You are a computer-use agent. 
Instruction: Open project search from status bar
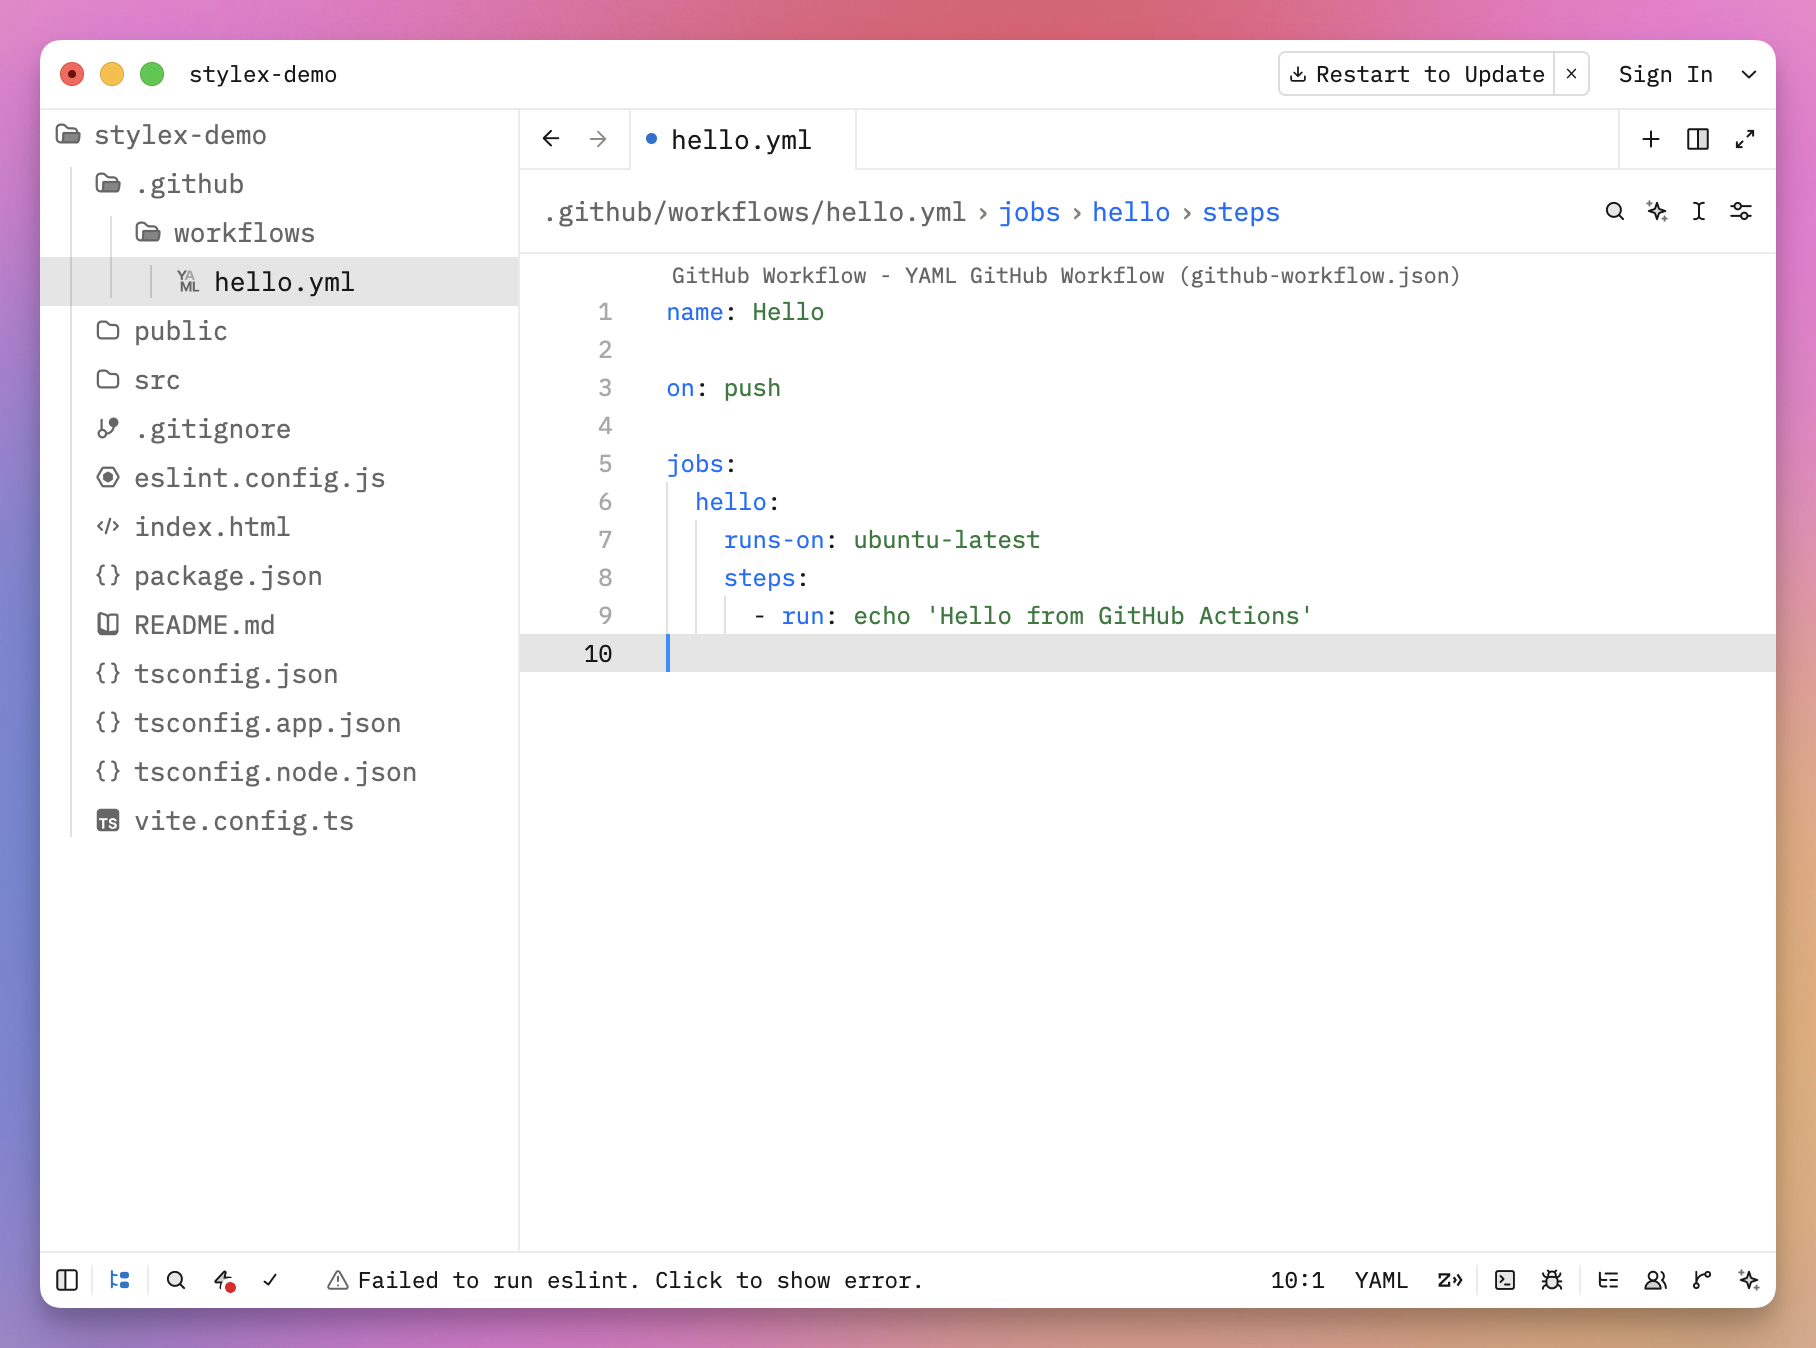176,1280
